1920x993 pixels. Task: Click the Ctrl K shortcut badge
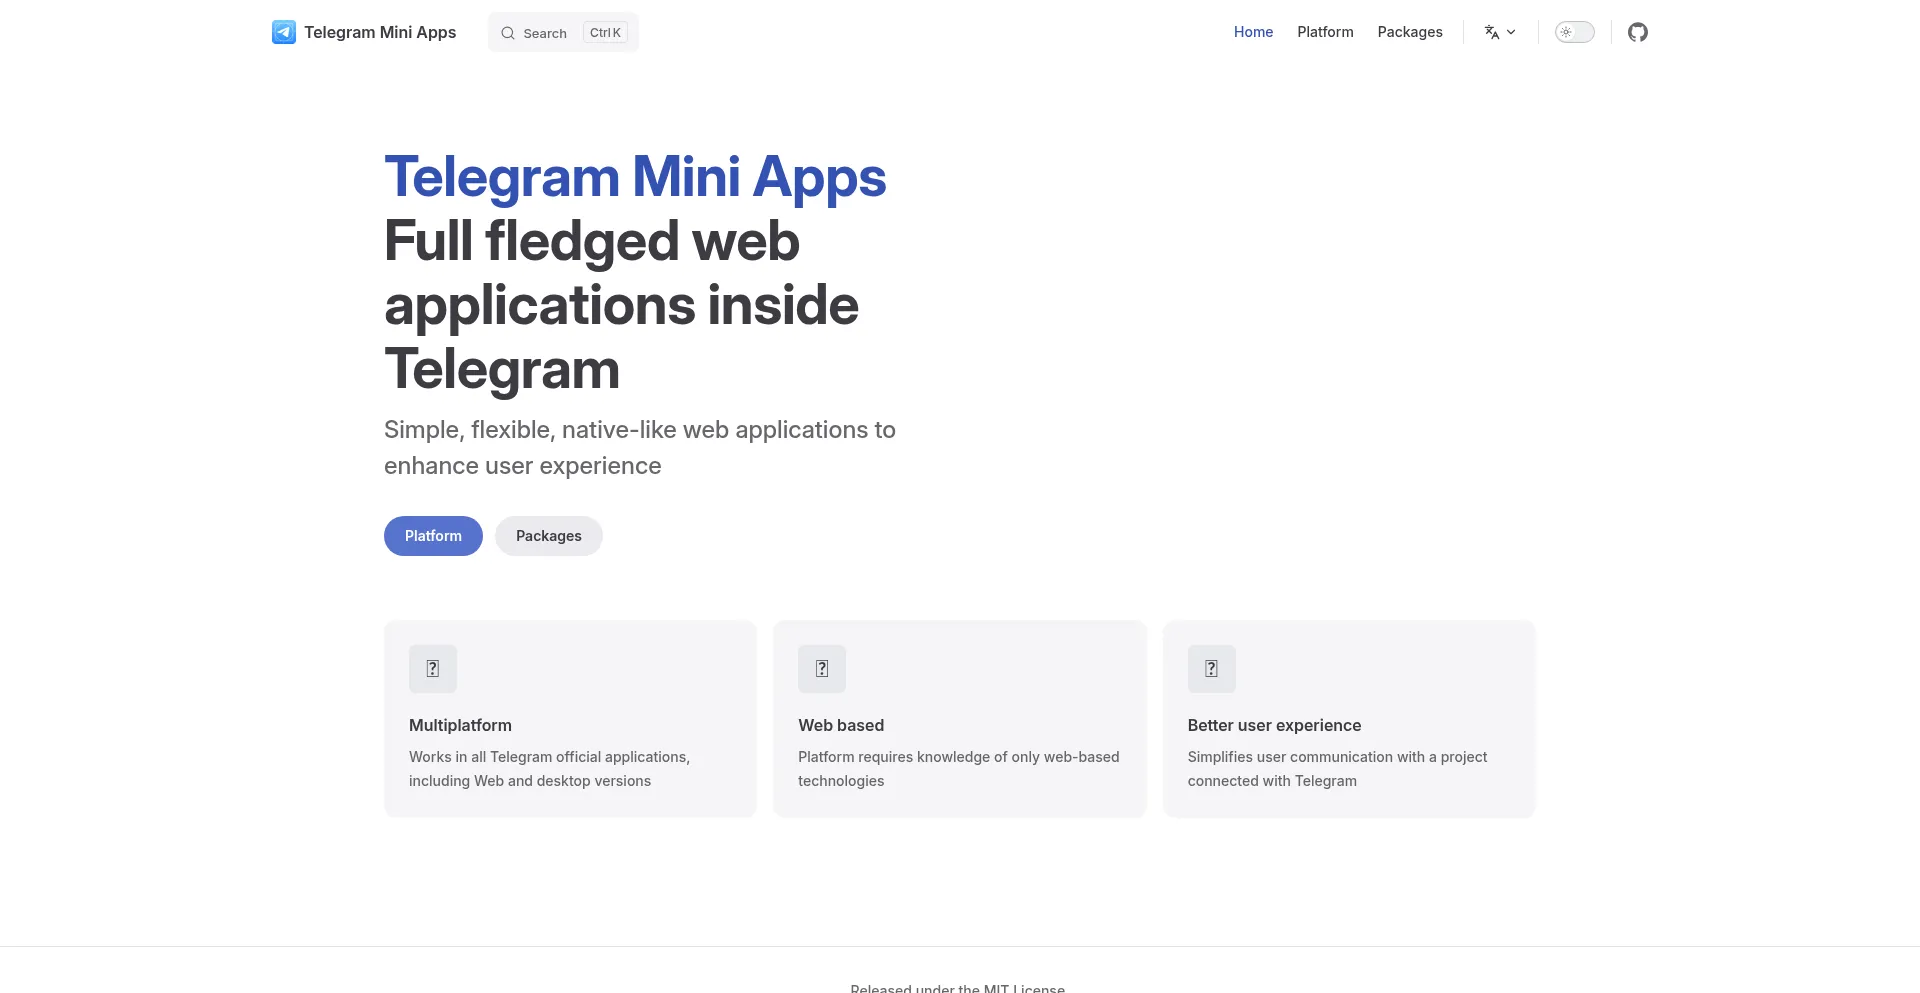605,33
